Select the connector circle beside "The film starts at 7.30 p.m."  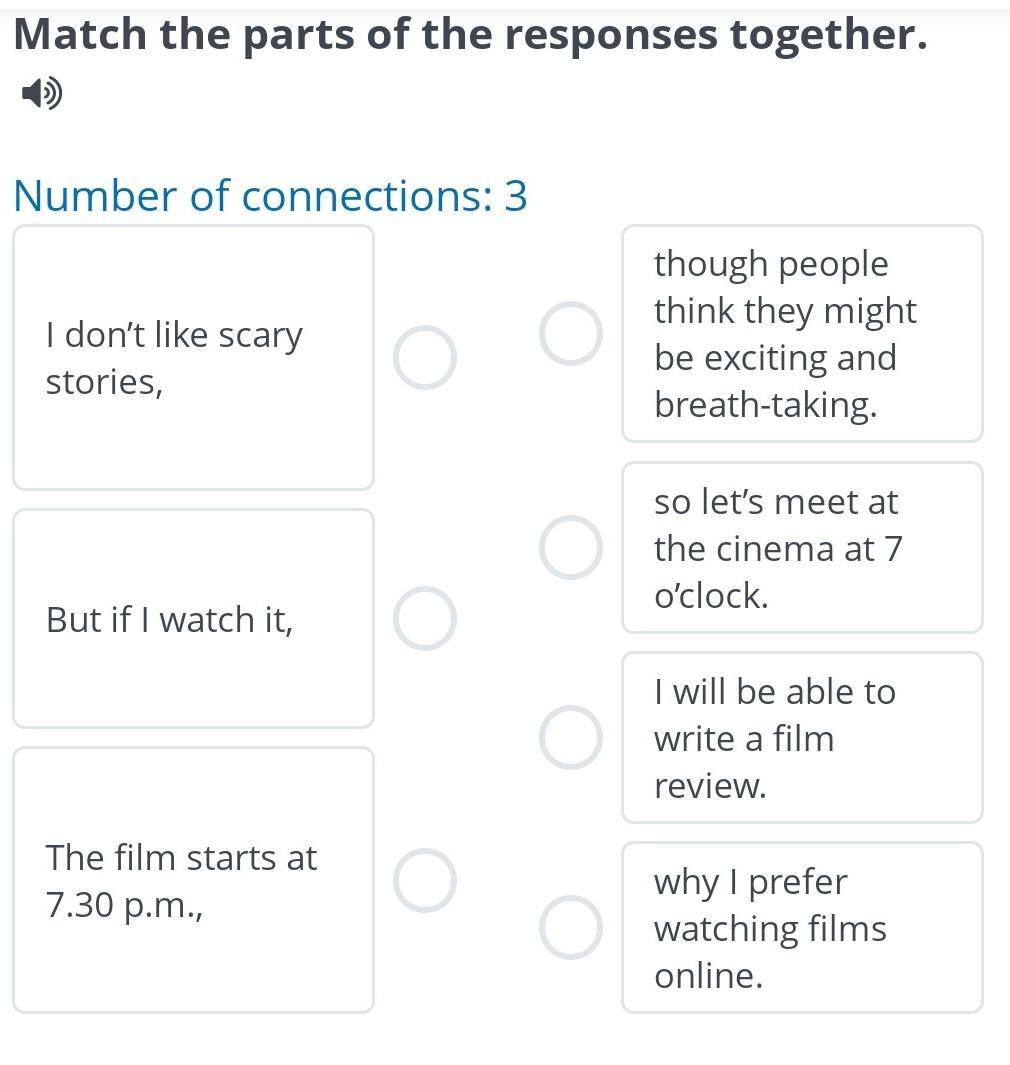425,880
